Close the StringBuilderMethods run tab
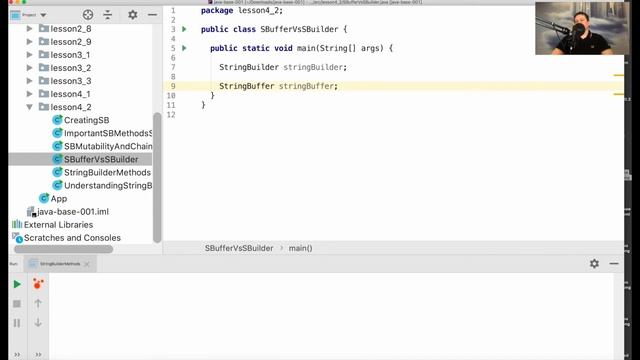The height and width of the screenshot is (360, 640). tap(87, 264)
